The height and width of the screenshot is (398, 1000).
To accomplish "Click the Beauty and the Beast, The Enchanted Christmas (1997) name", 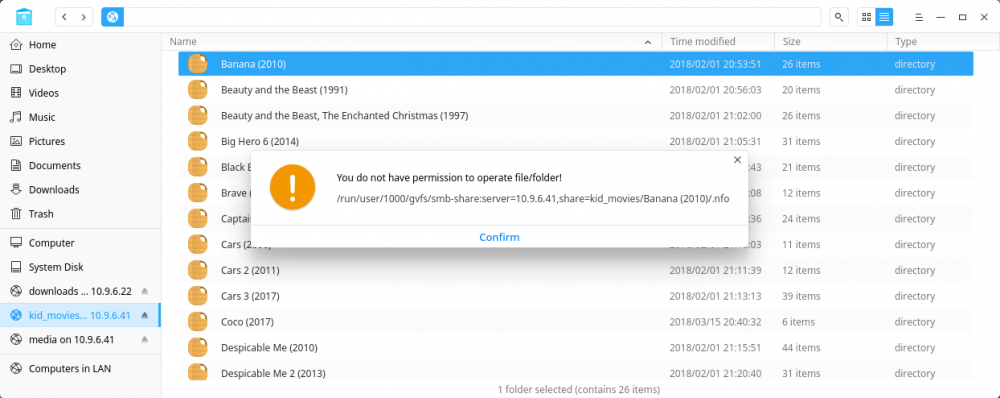I will (344, 116).
